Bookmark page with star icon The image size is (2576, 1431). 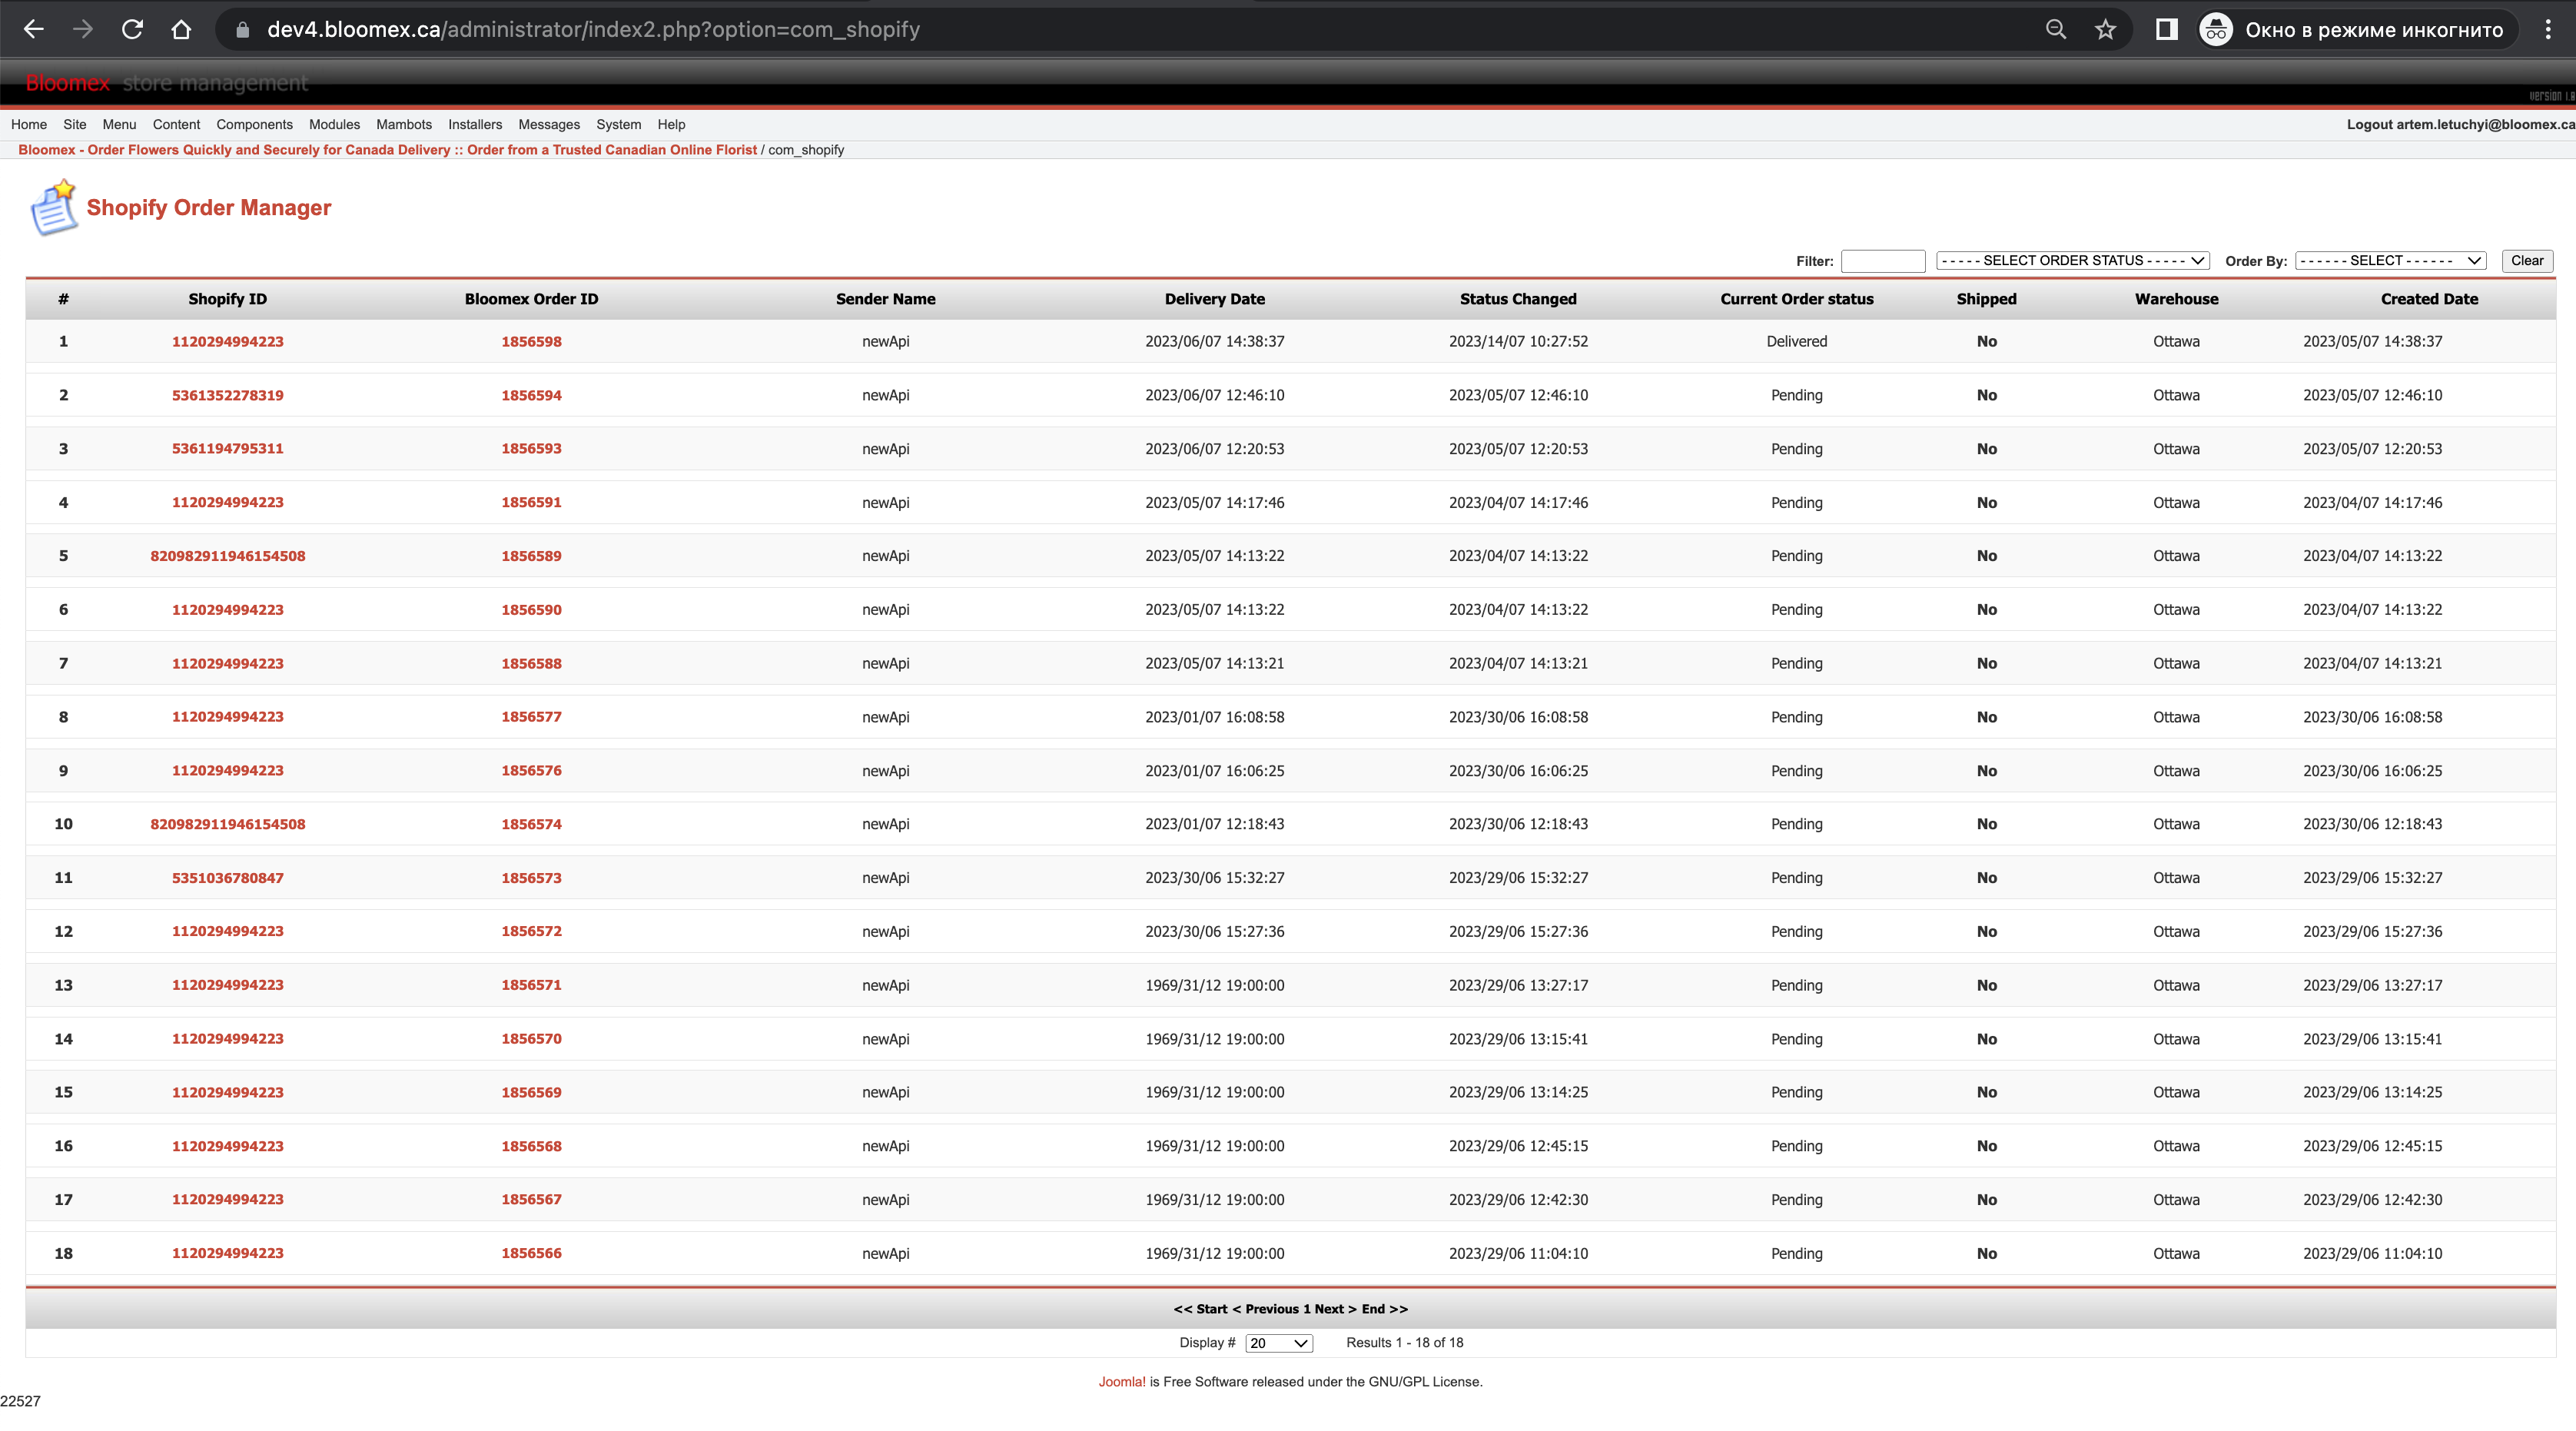pyautogui.click(x=2105, y=30)
